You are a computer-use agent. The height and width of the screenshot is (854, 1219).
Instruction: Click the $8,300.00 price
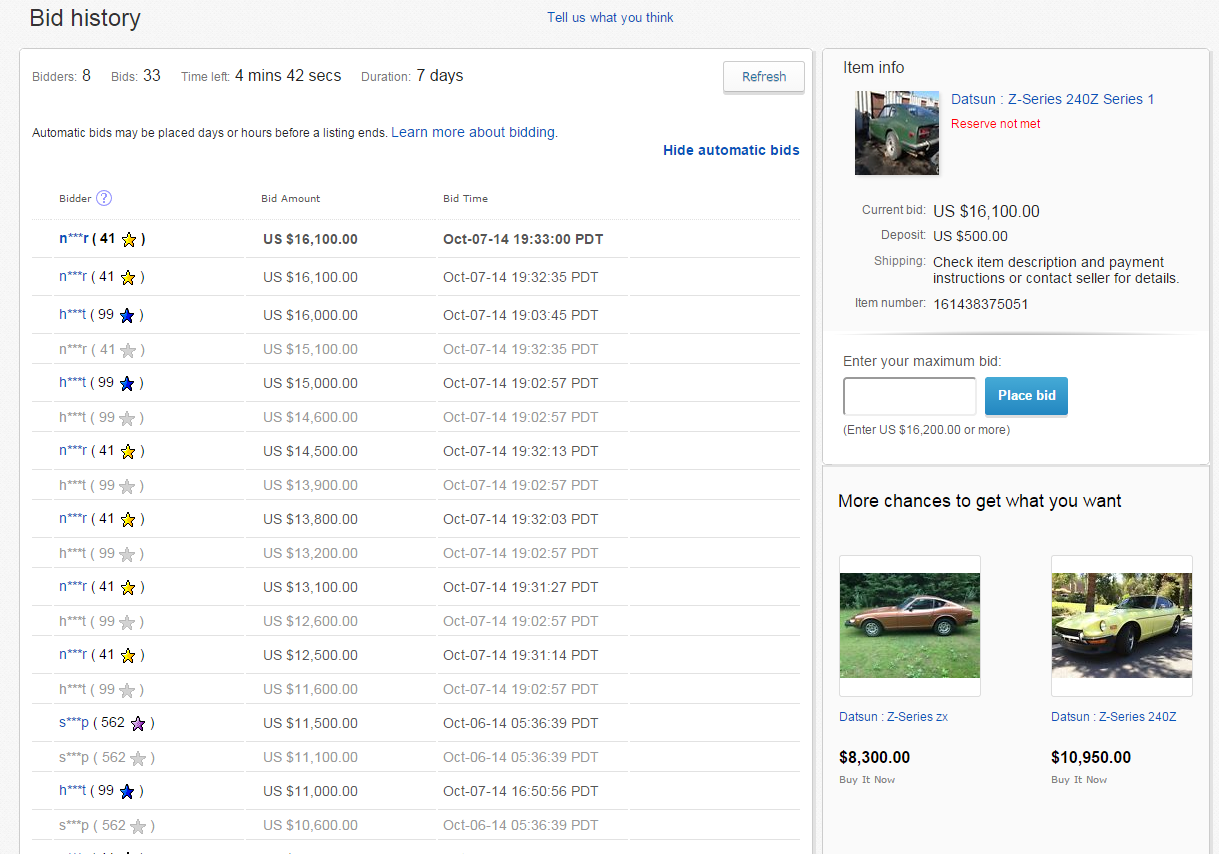(875, 758)
